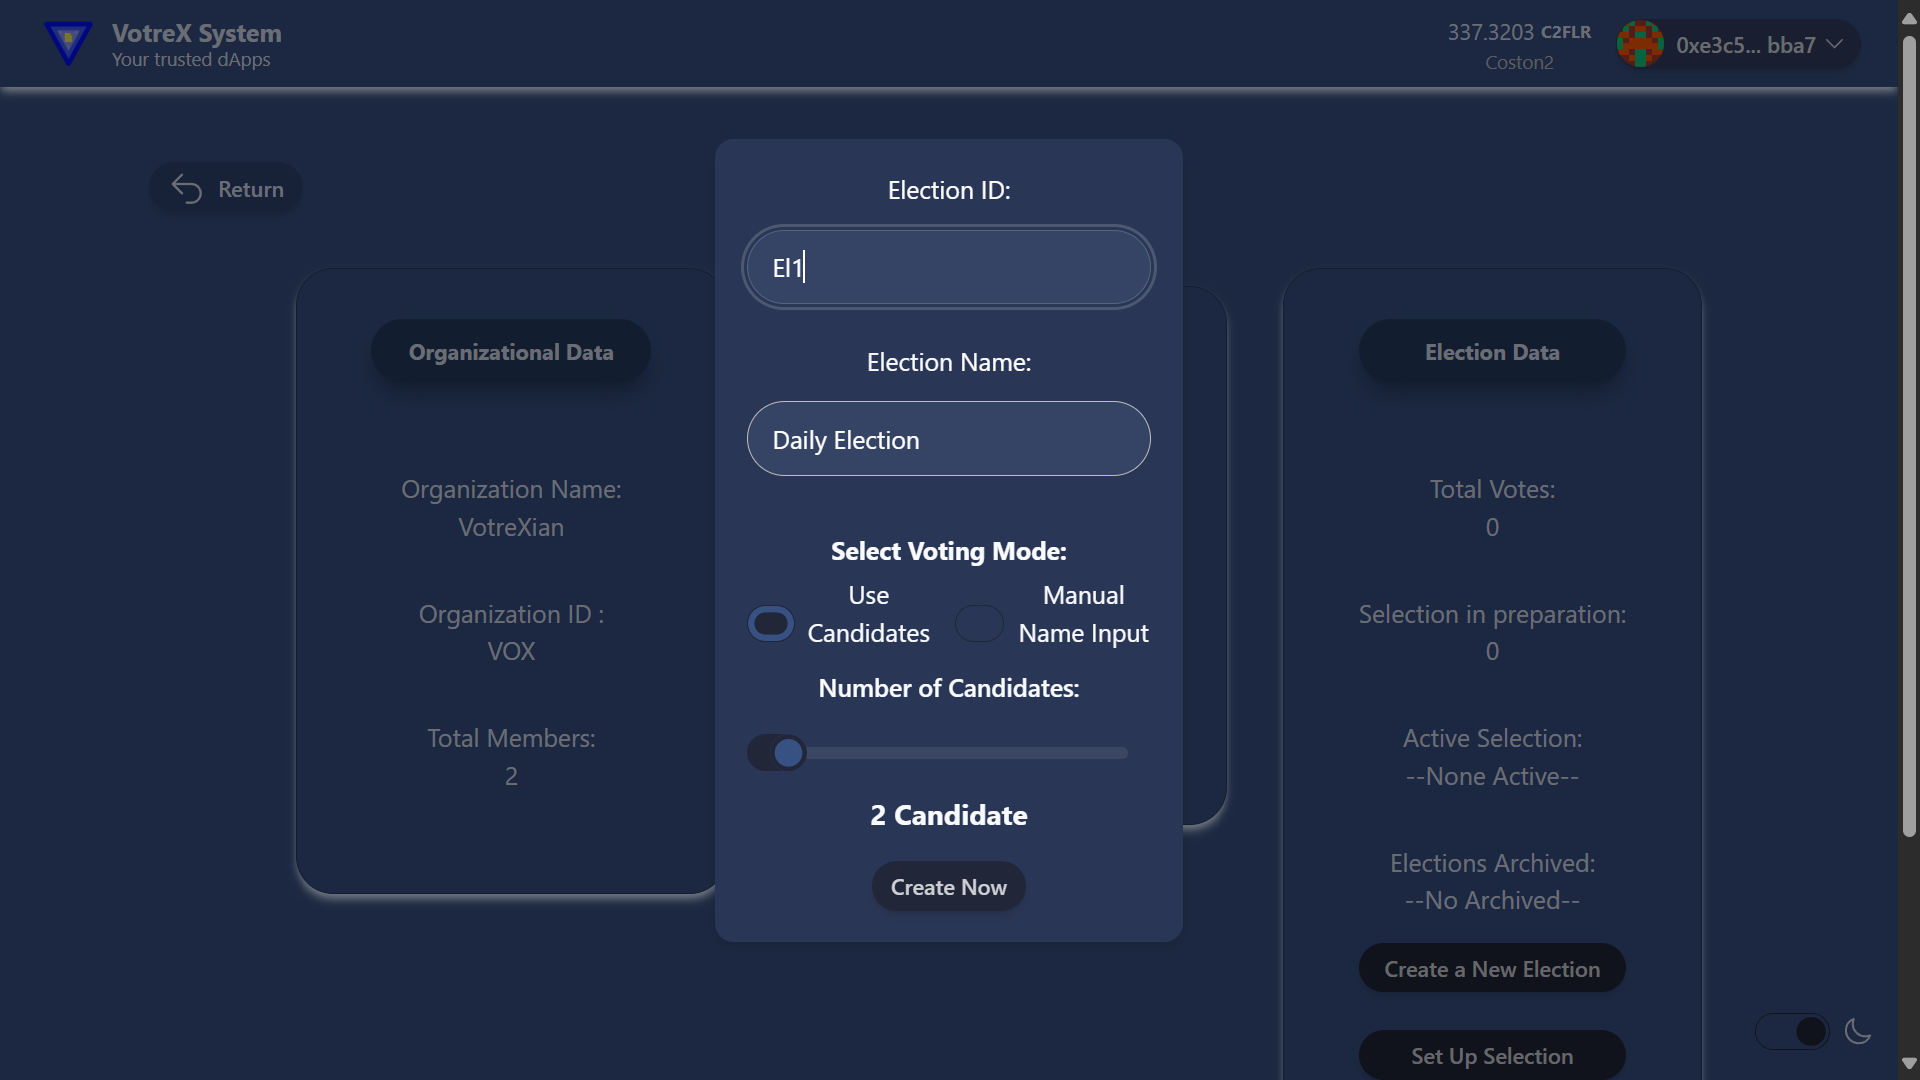Select the Election Data tab

(1492, 352)
